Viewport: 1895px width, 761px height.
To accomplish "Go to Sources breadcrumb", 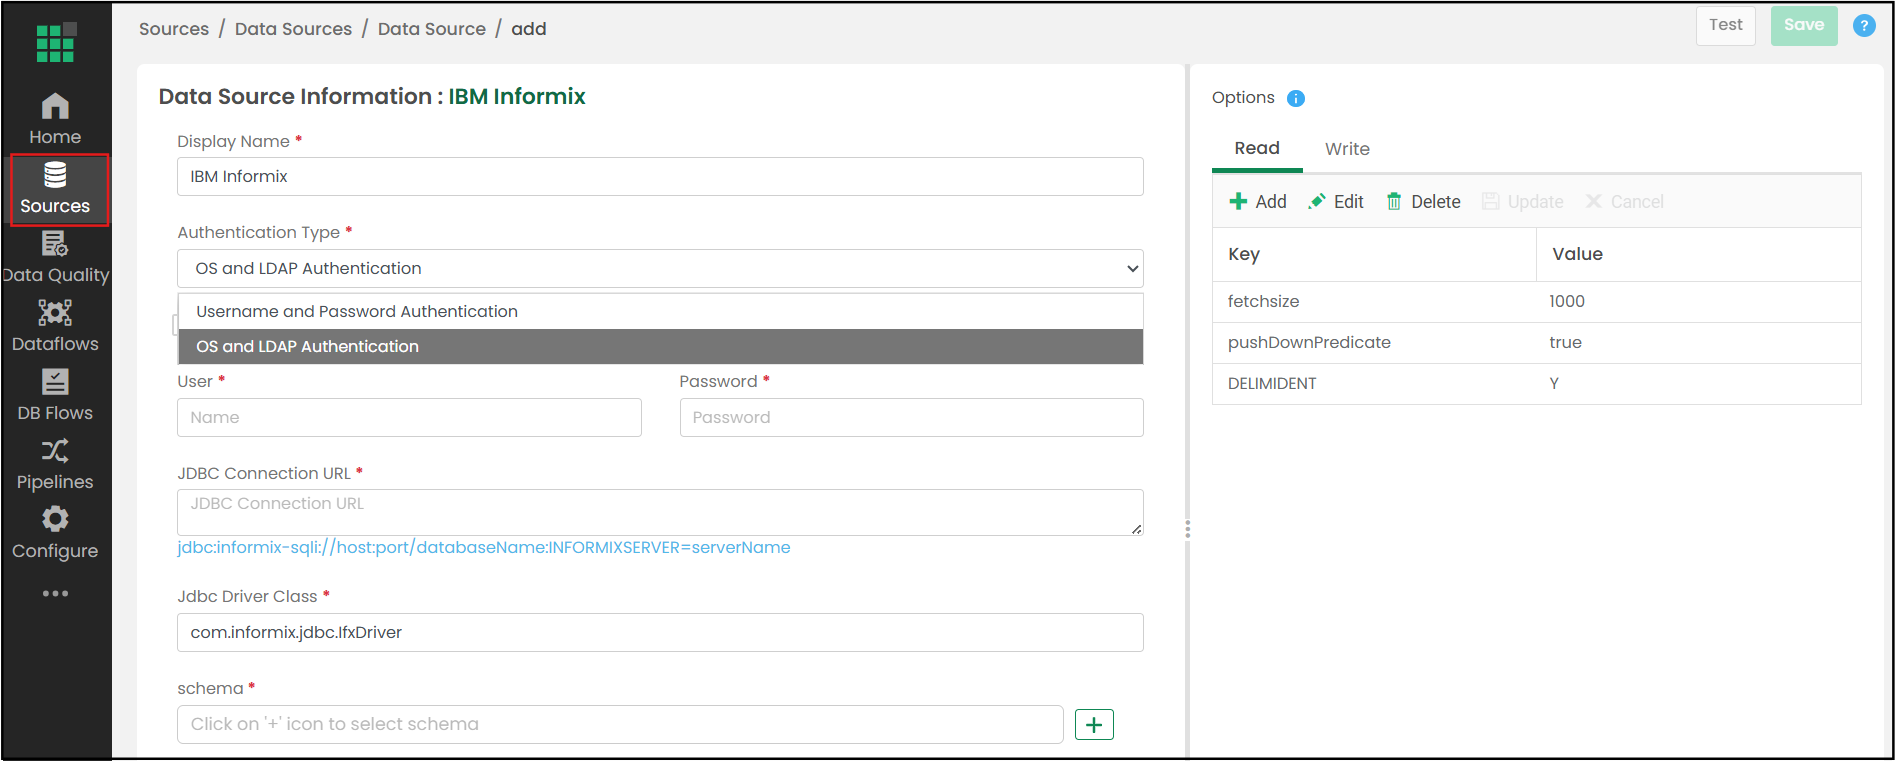I will coord(174,29).
